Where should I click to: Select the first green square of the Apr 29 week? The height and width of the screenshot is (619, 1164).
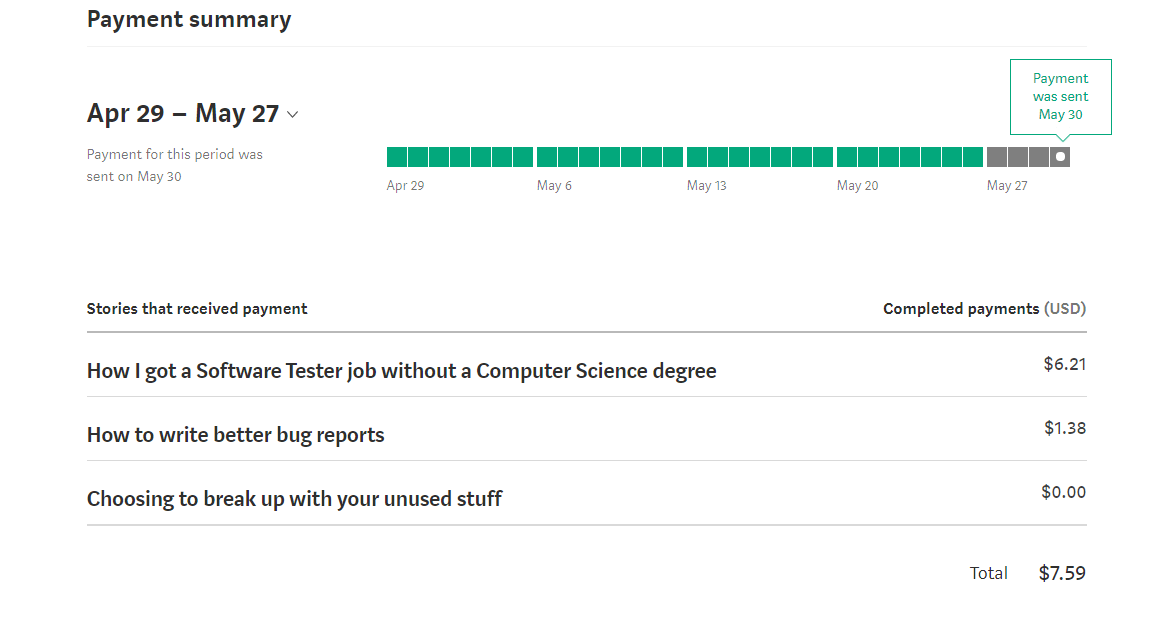[397, 157]
